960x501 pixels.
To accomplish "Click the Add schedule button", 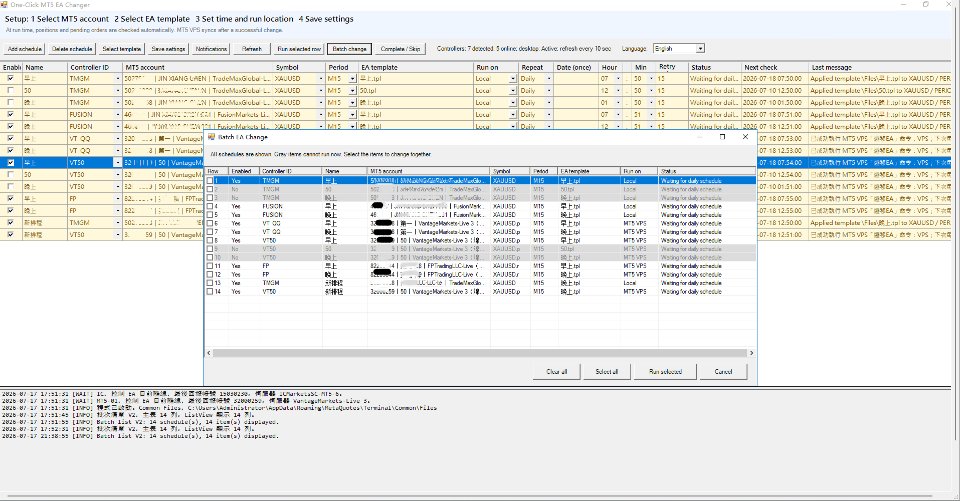I will 24,49.
